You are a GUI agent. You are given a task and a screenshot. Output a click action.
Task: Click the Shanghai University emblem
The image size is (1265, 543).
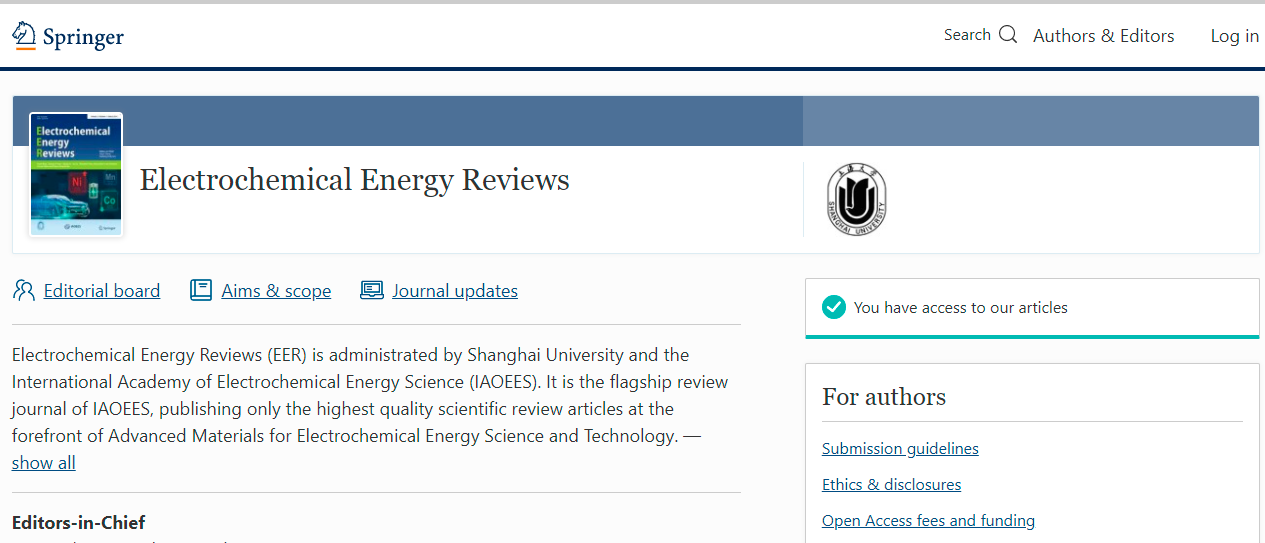coord(856,200)
